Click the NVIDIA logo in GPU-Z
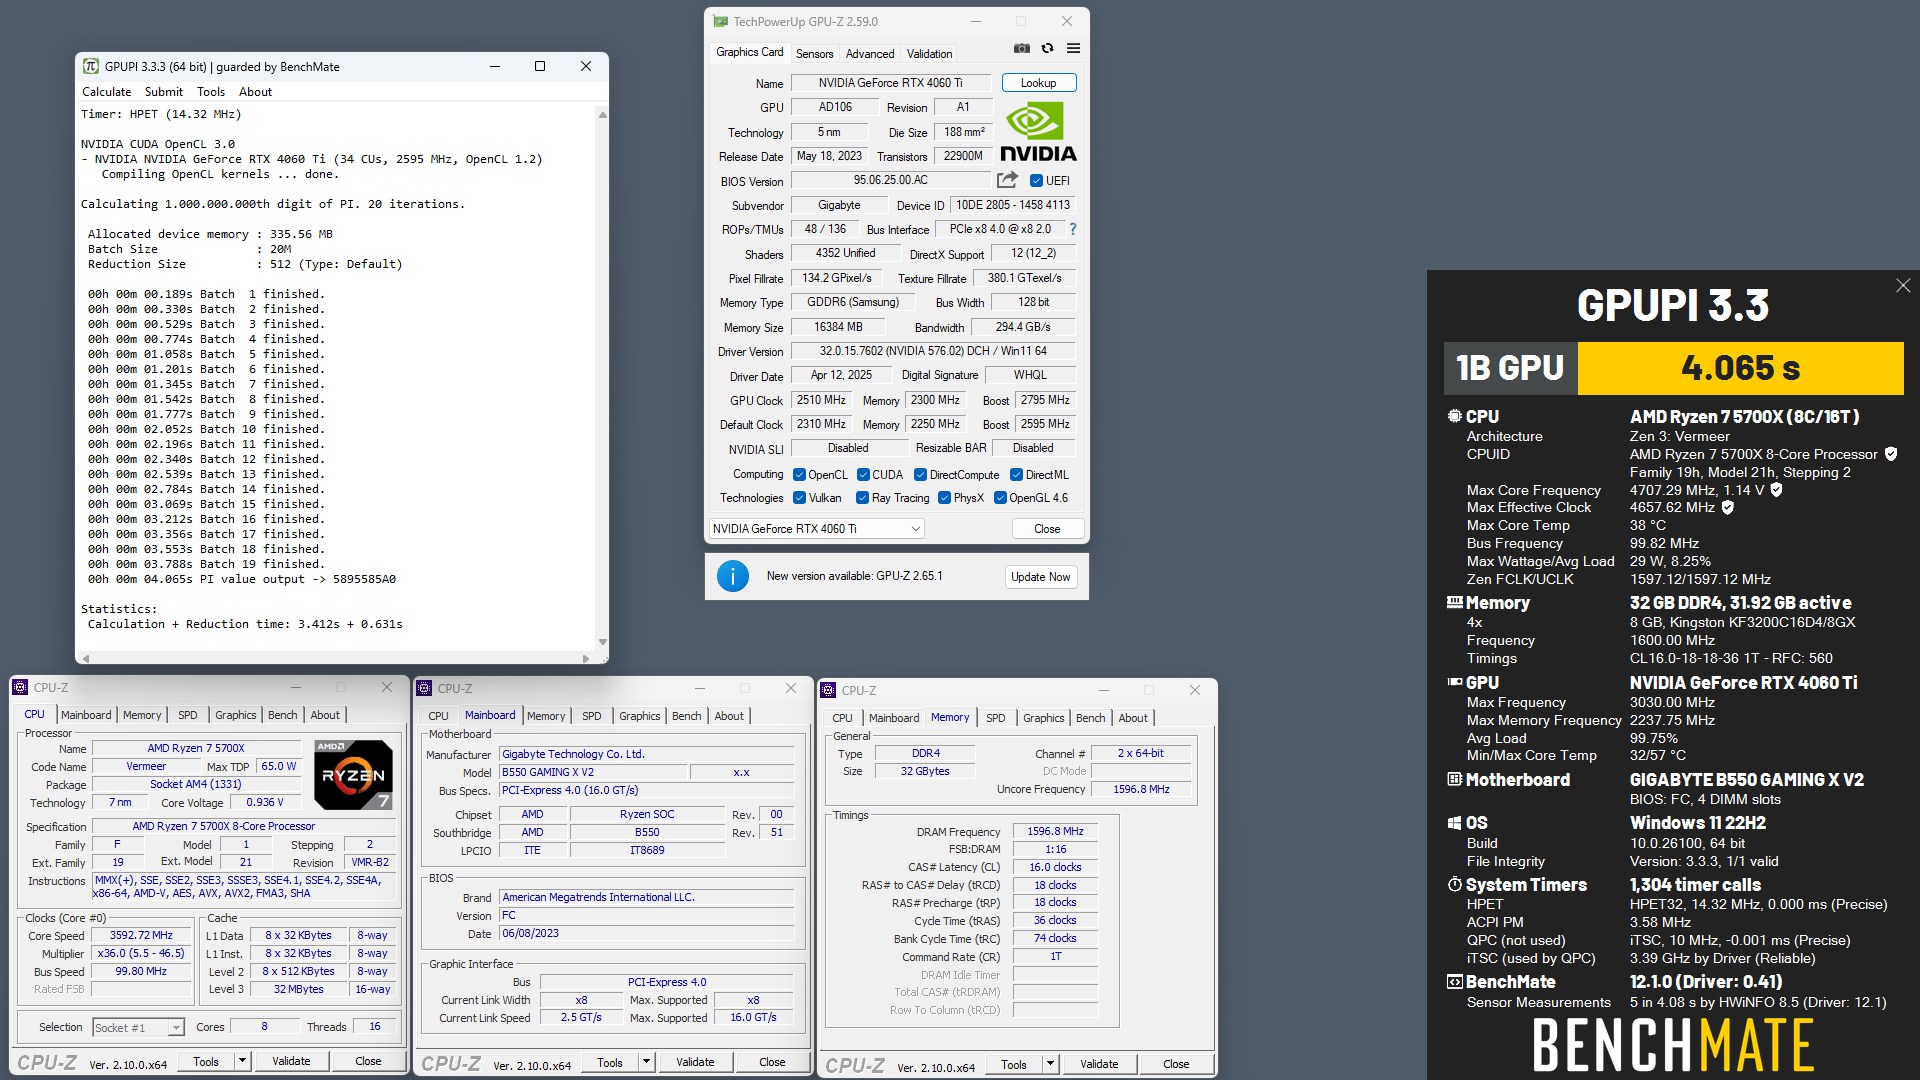 click(1038, 132)
